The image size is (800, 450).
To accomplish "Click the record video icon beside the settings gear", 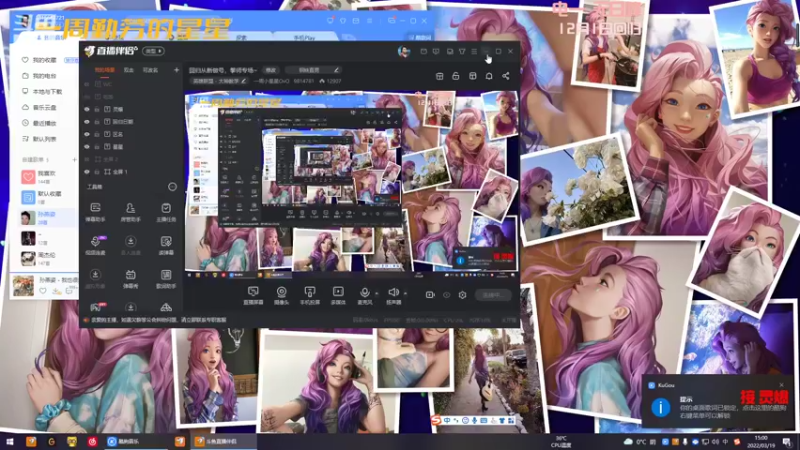I will point(430,295).
